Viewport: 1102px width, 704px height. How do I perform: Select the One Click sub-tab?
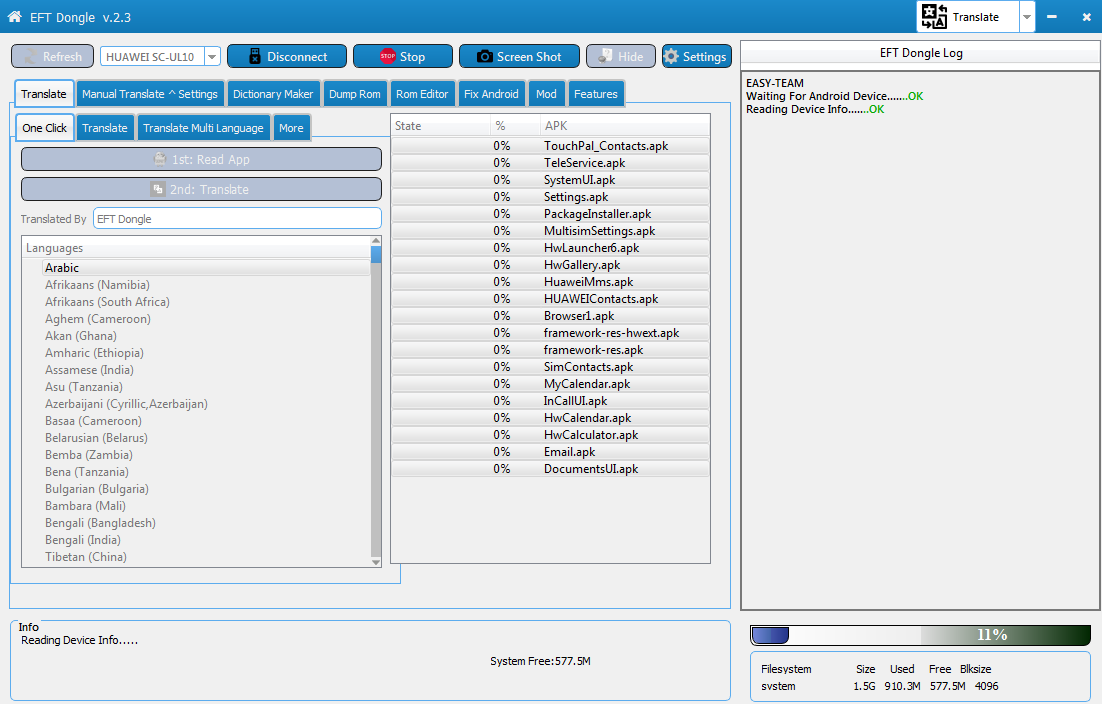pyautogui.click(x=44, y=128)
